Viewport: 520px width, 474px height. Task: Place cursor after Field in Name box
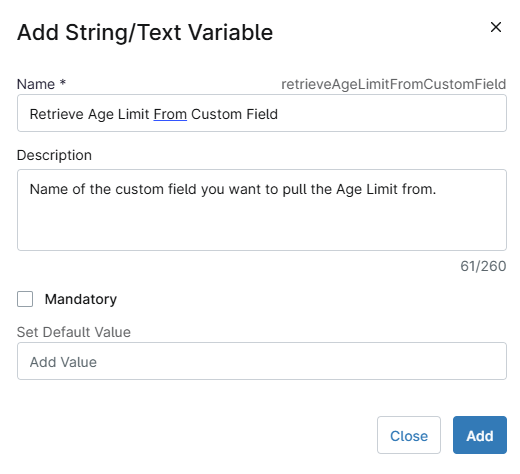pyautogui.click(x=279, y=114)
